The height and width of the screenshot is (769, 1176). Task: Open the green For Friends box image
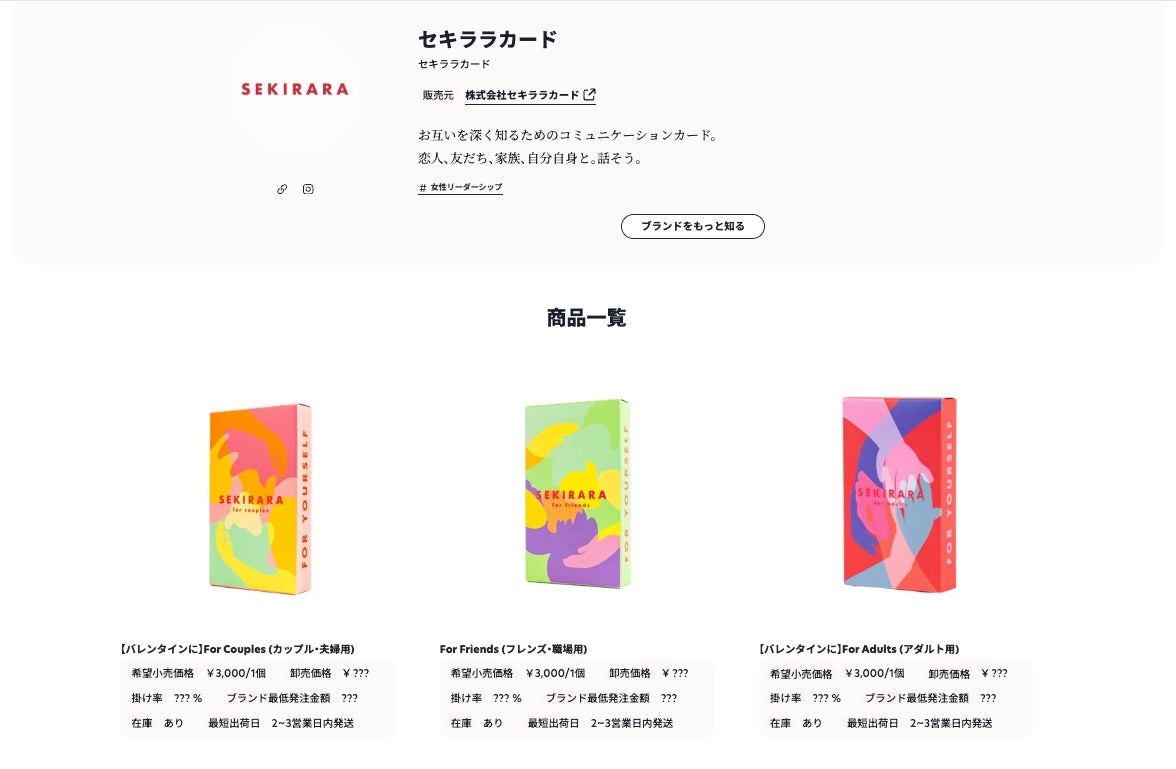578,494
